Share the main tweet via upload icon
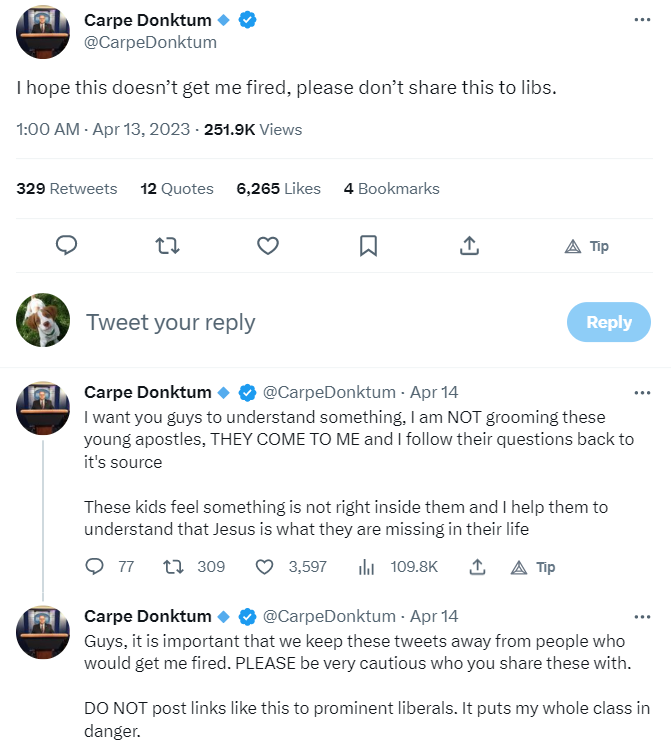Screen dimensions: 671x751 pos(469,245)
